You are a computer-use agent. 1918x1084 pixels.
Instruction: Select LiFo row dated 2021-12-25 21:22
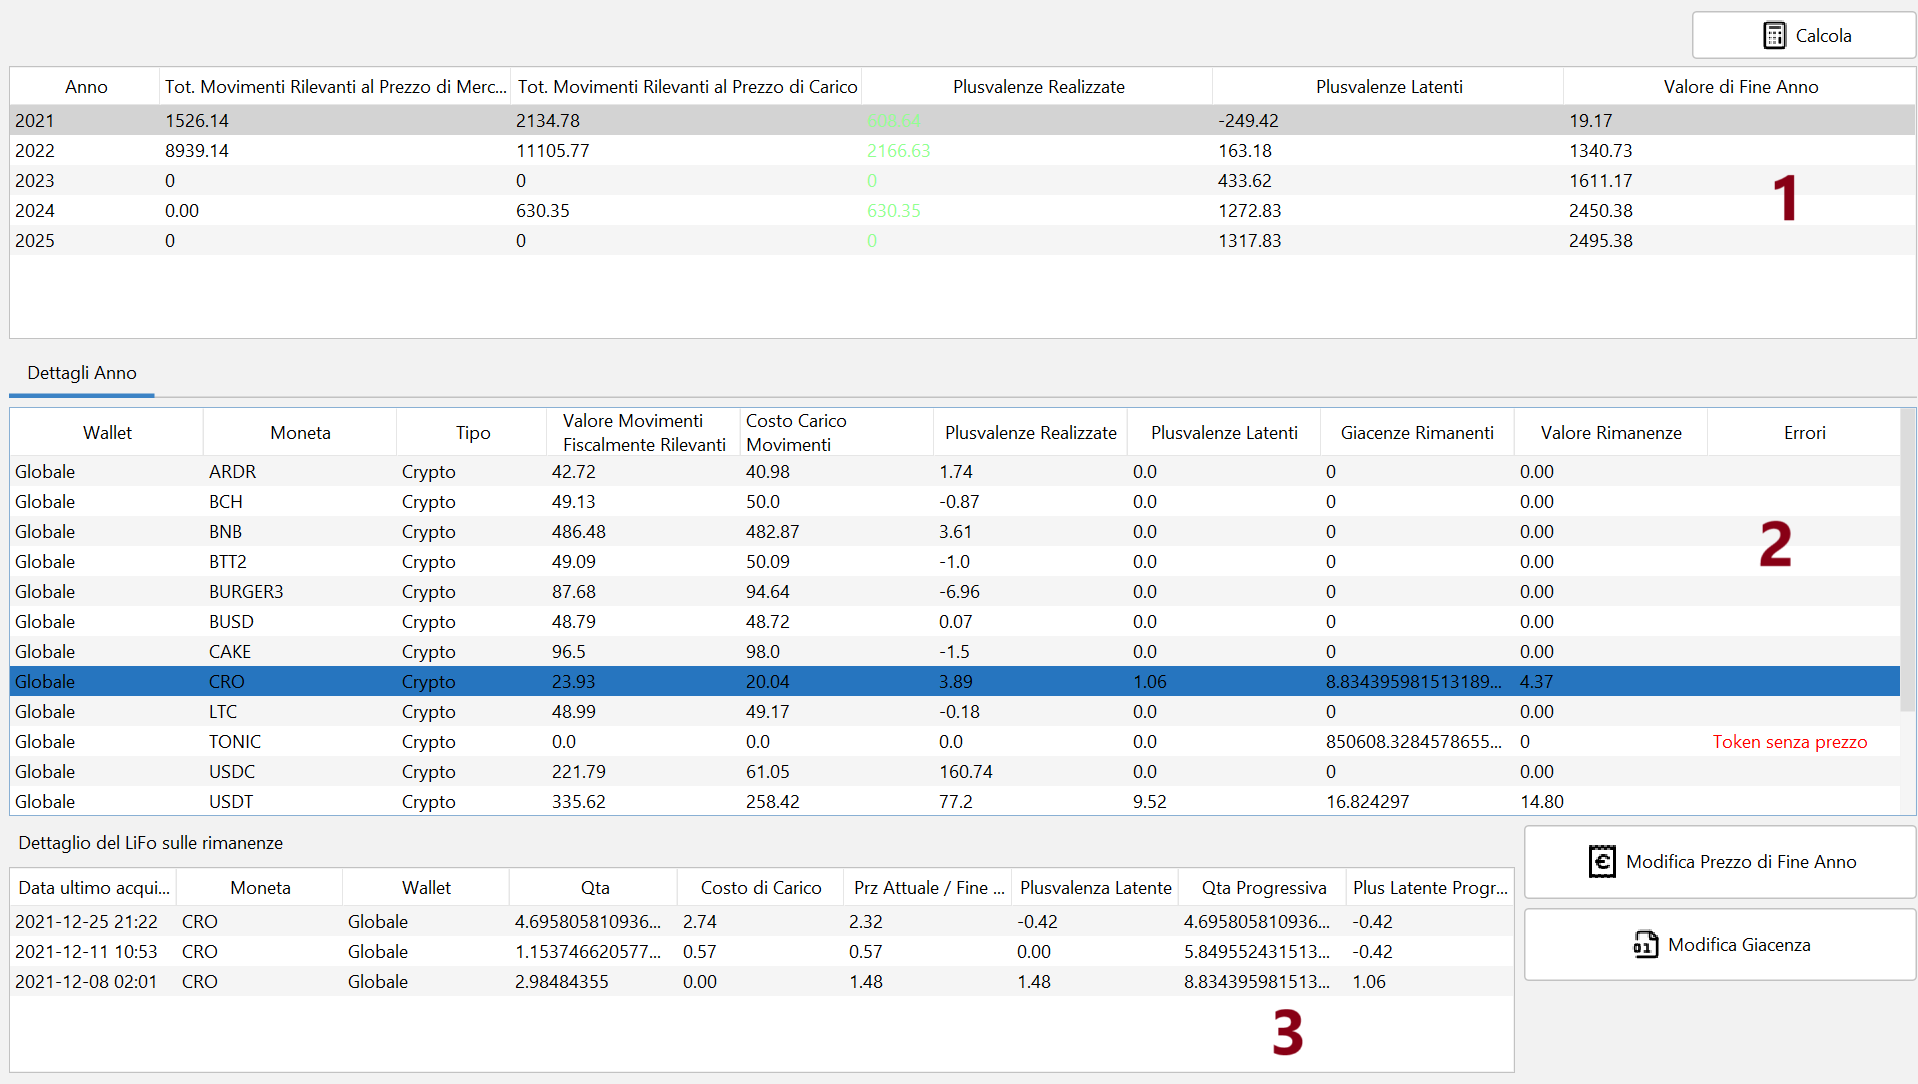762,922
